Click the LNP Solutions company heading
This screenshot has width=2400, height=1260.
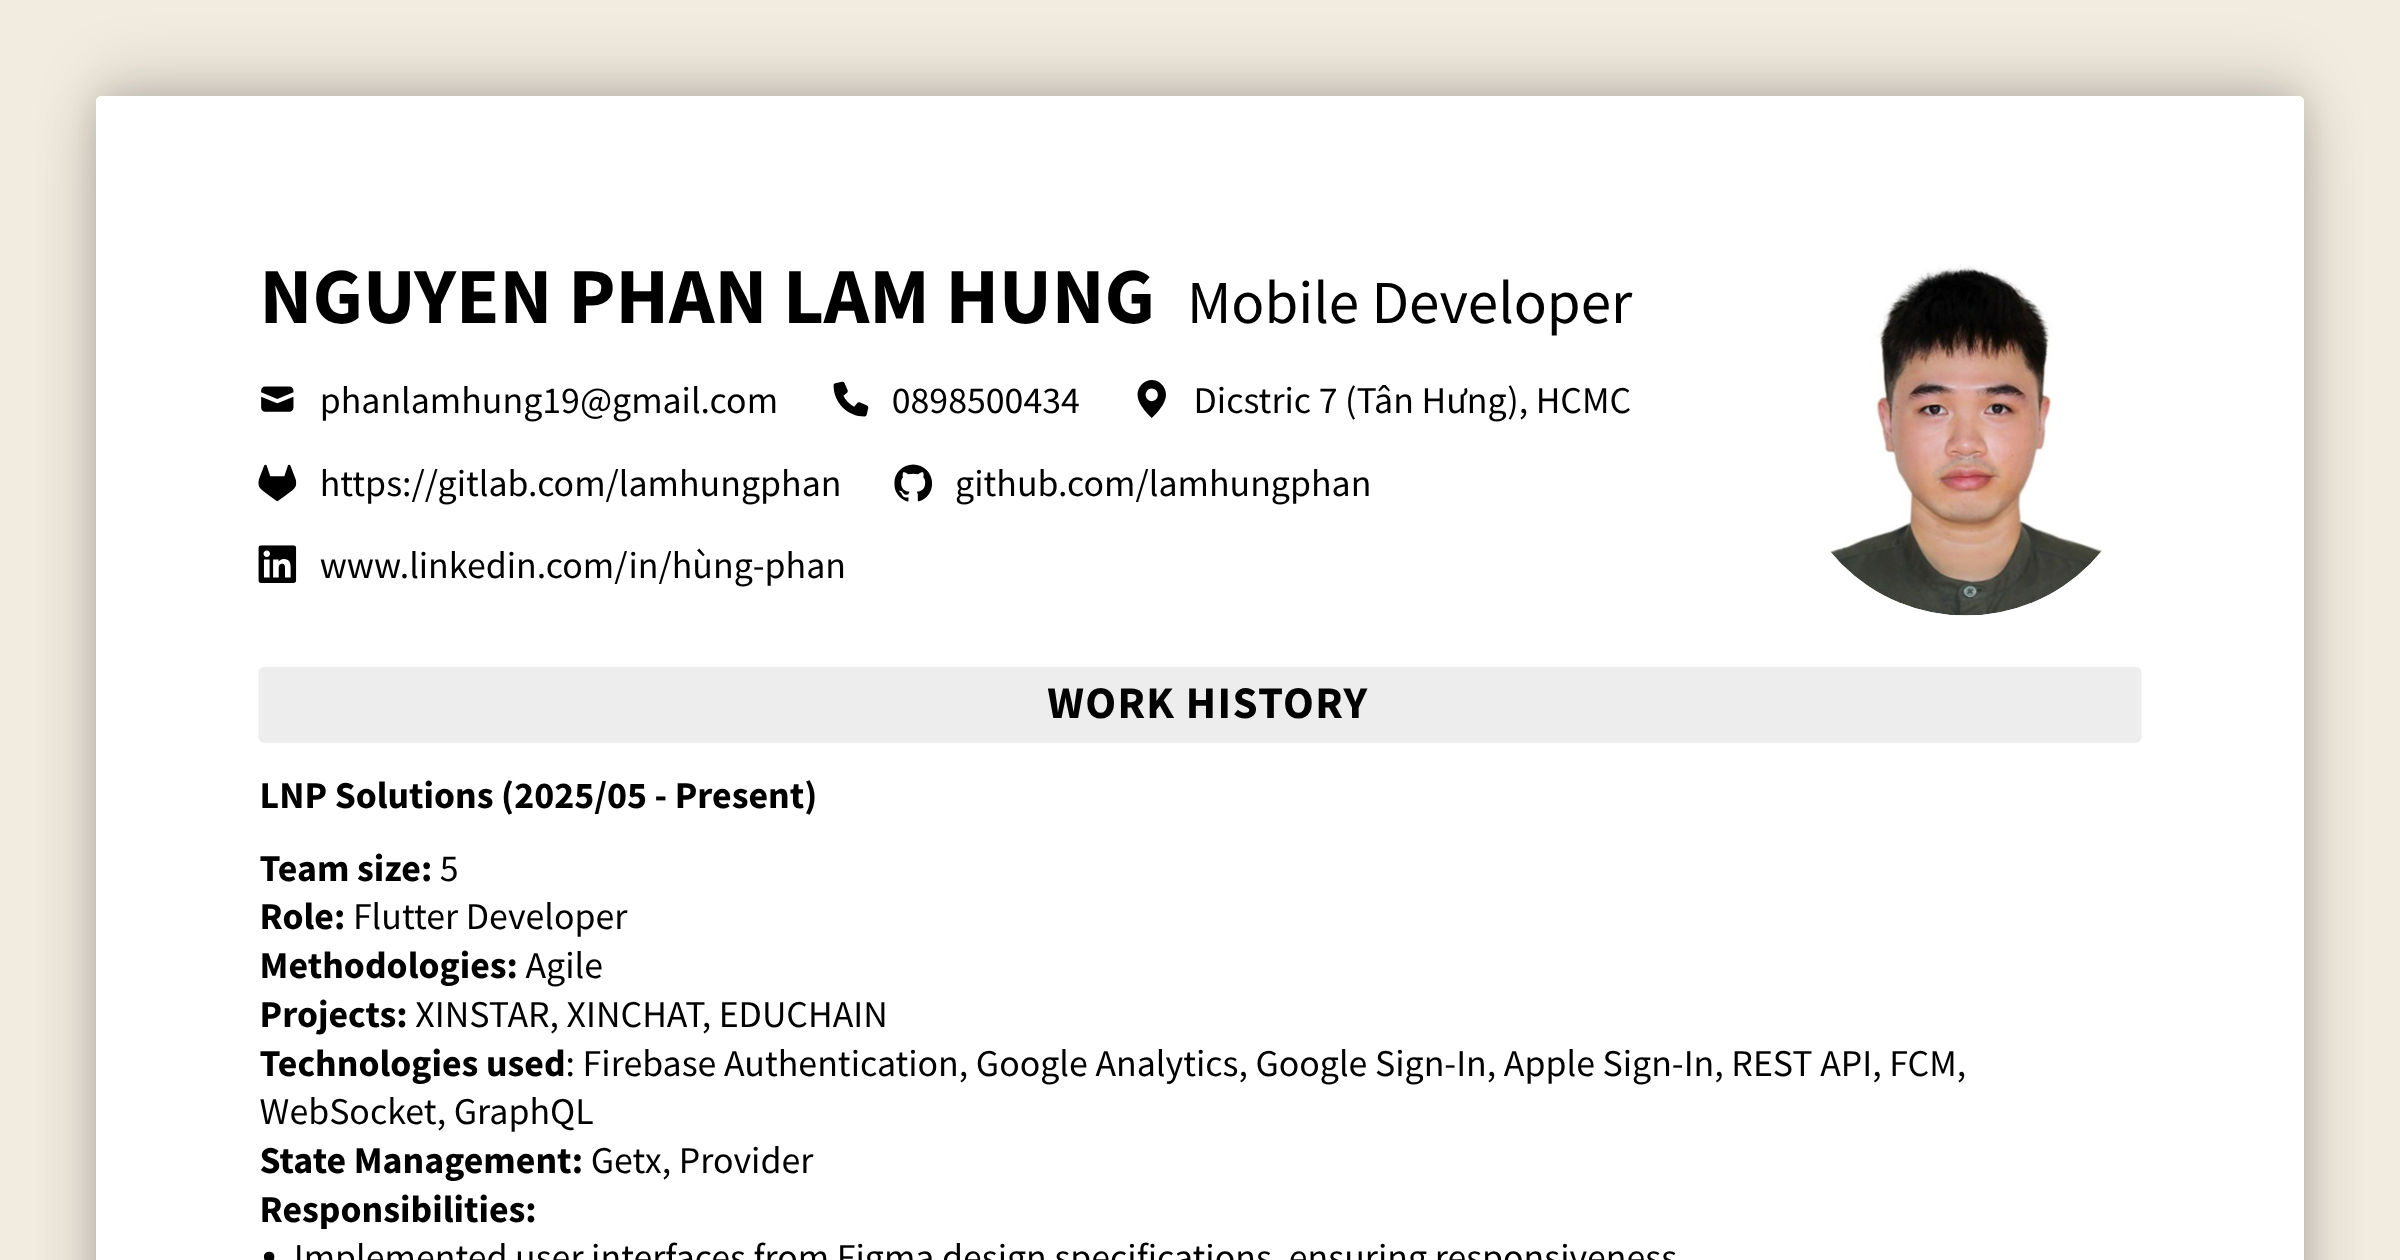537,797
